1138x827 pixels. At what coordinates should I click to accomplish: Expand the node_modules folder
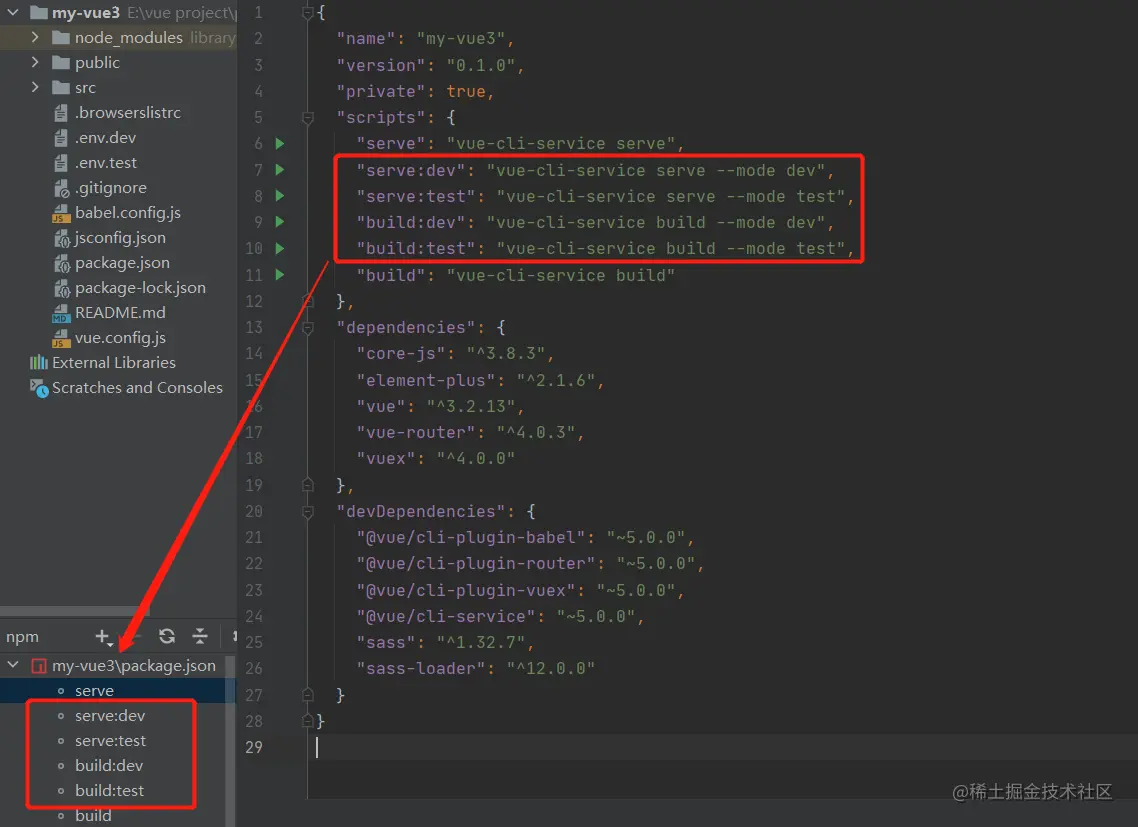click(35, 37)
